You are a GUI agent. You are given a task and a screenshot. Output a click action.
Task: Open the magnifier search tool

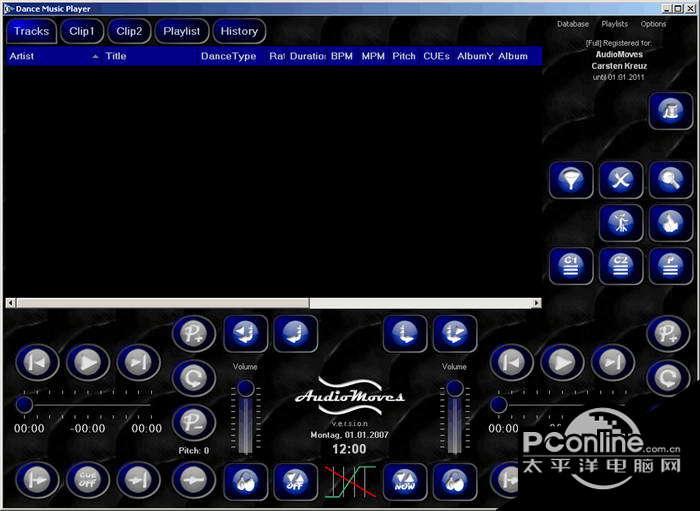click(671, 180)
